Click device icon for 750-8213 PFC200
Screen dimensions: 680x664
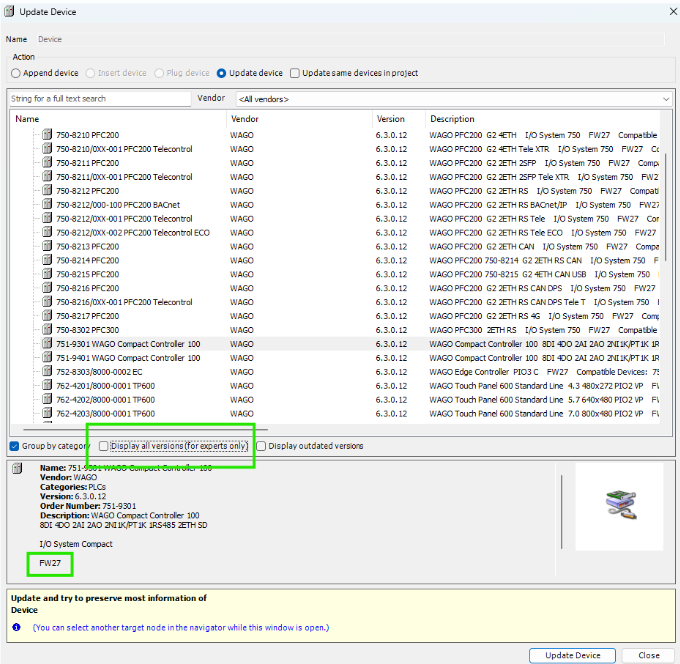[47, 246]
